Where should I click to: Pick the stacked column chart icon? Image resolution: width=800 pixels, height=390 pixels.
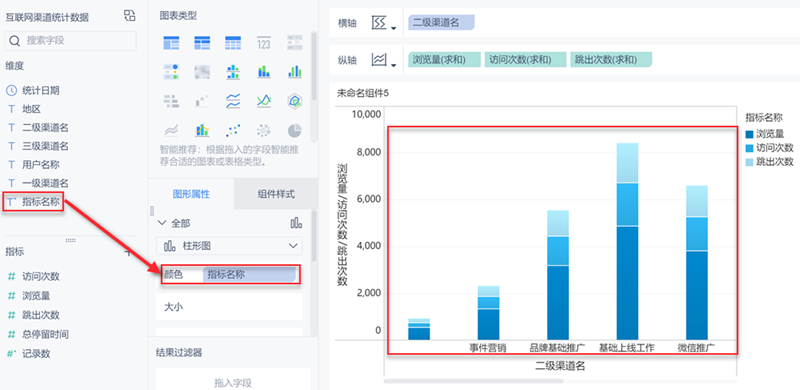click(264, 72)
